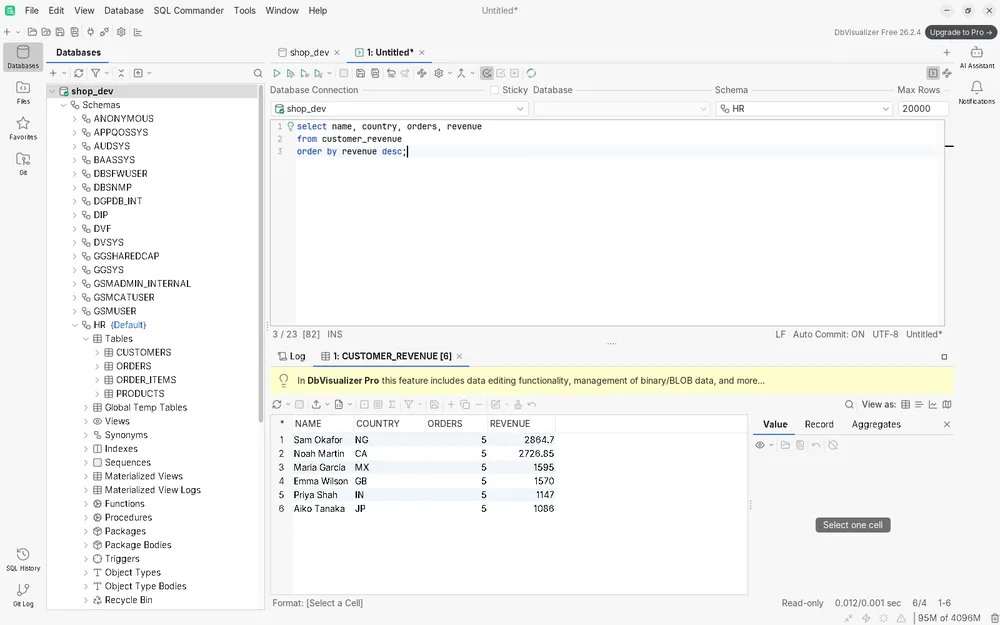This screenshot has width=1000, height=625.
Task: Click the Max Rows input field
Action: point(922,109)
